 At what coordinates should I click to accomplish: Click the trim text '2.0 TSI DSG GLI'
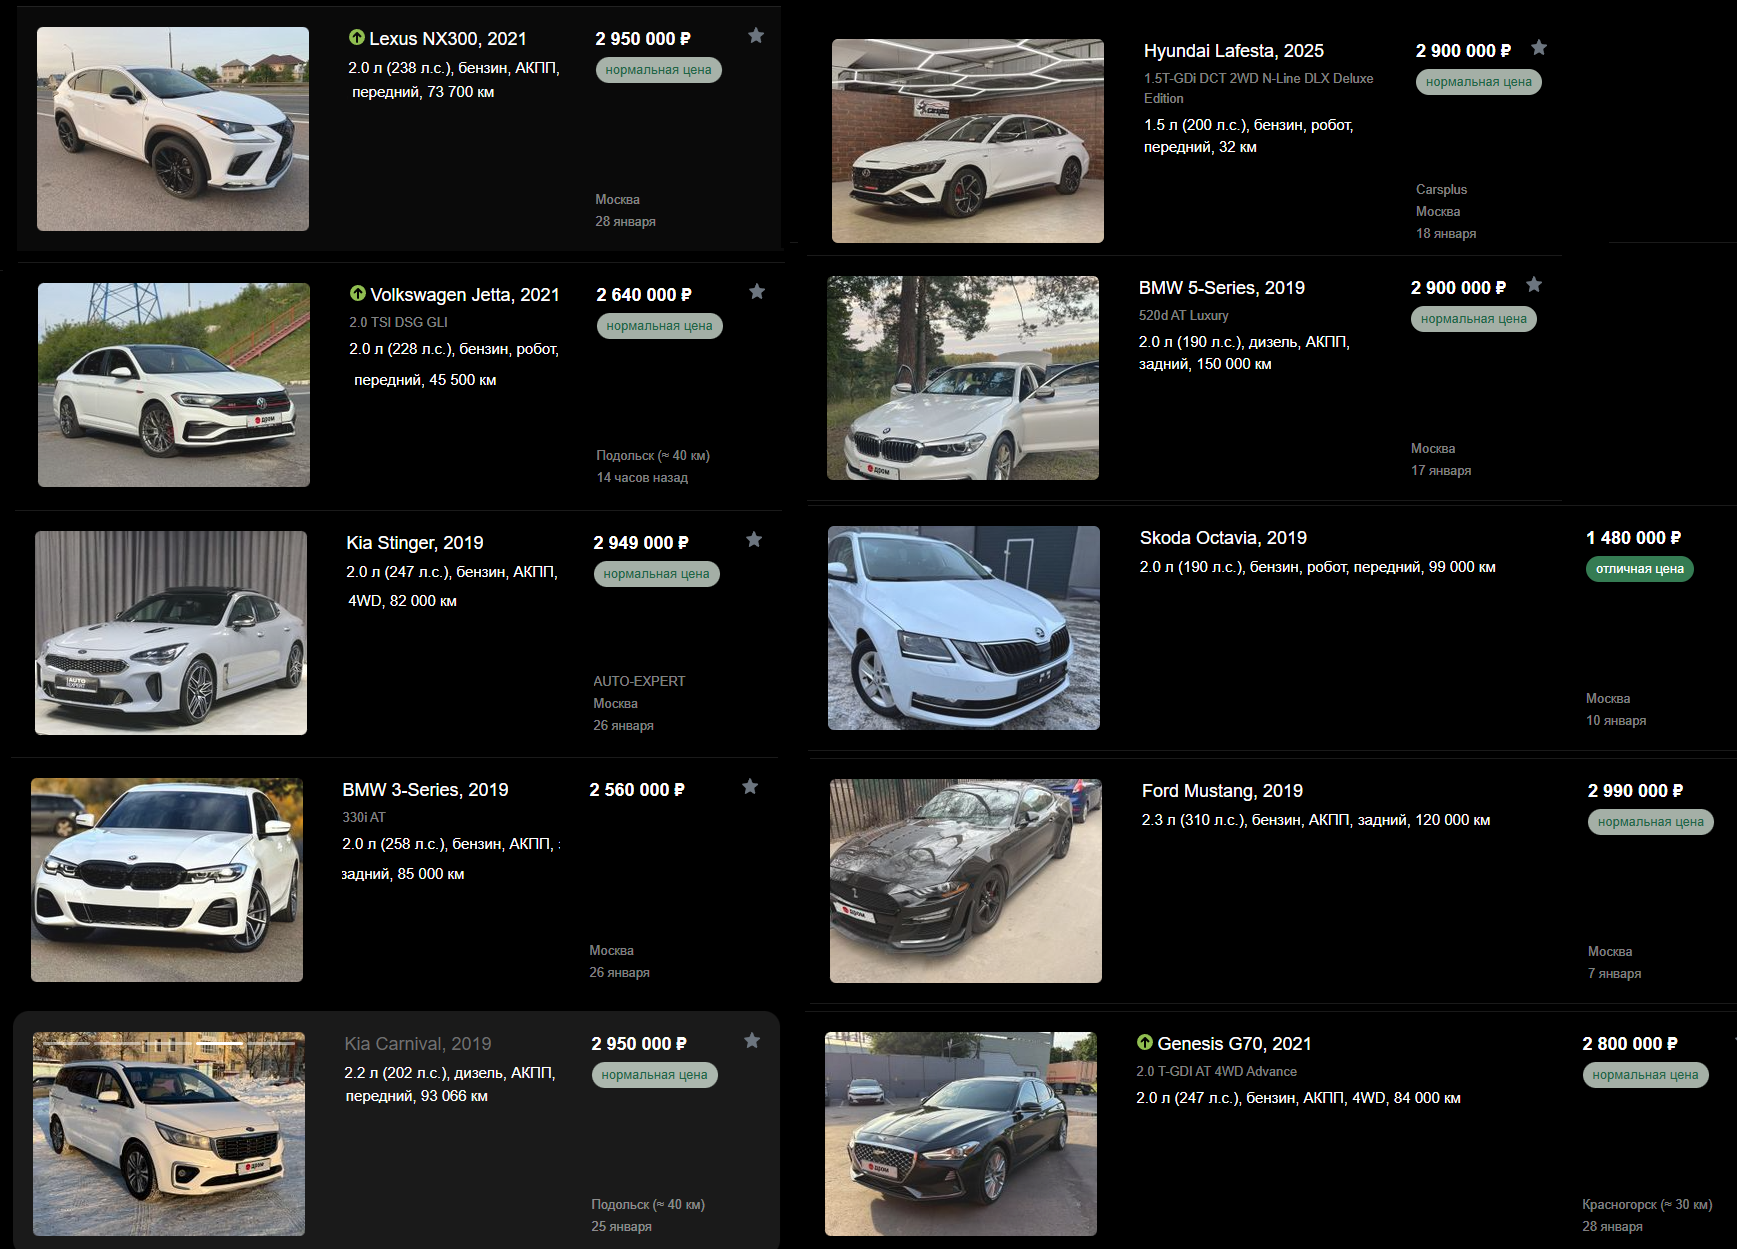coord(398,322)
